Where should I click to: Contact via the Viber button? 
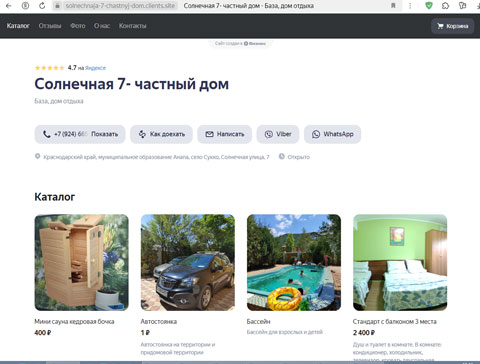click(278, 134)
